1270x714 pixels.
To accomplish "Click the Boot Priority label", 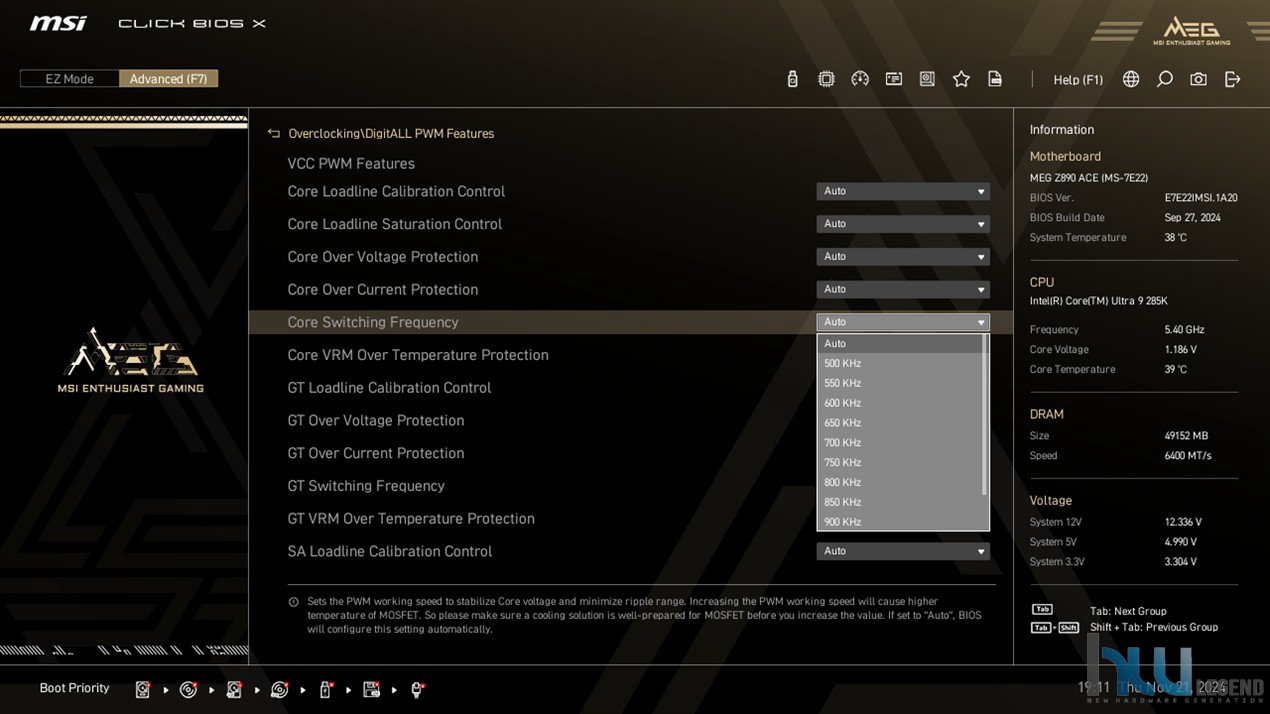I will coord(74,688).
